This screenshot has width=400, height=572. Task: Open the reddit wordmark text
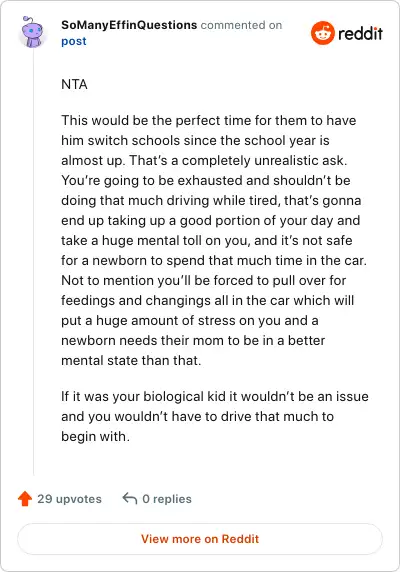tap(360, 34)
